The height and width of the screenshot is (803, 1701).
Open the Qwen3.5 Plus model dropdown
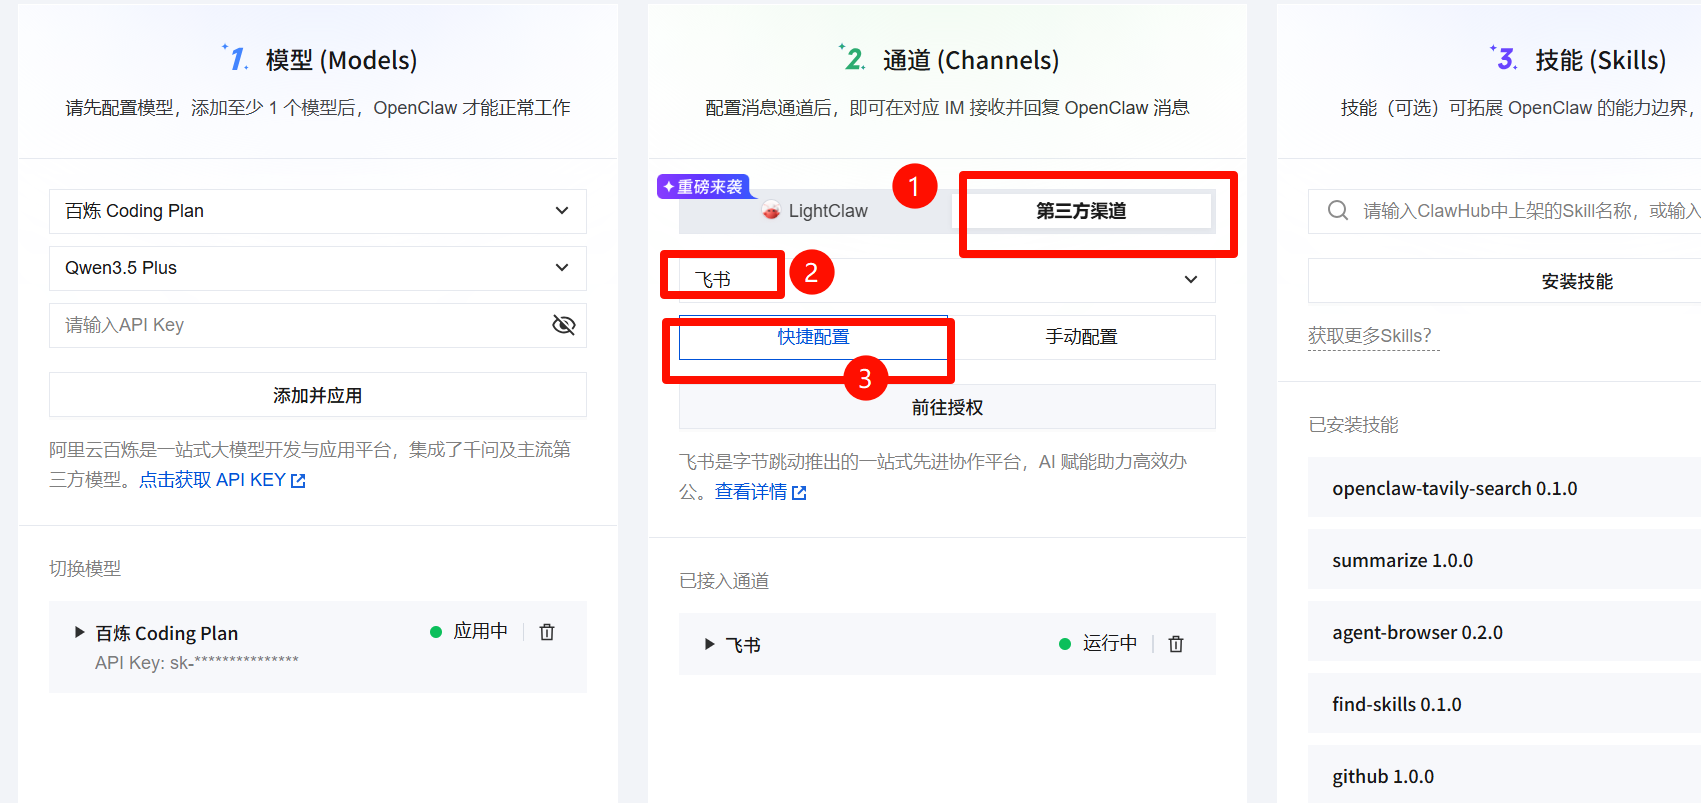coord(317,268)
